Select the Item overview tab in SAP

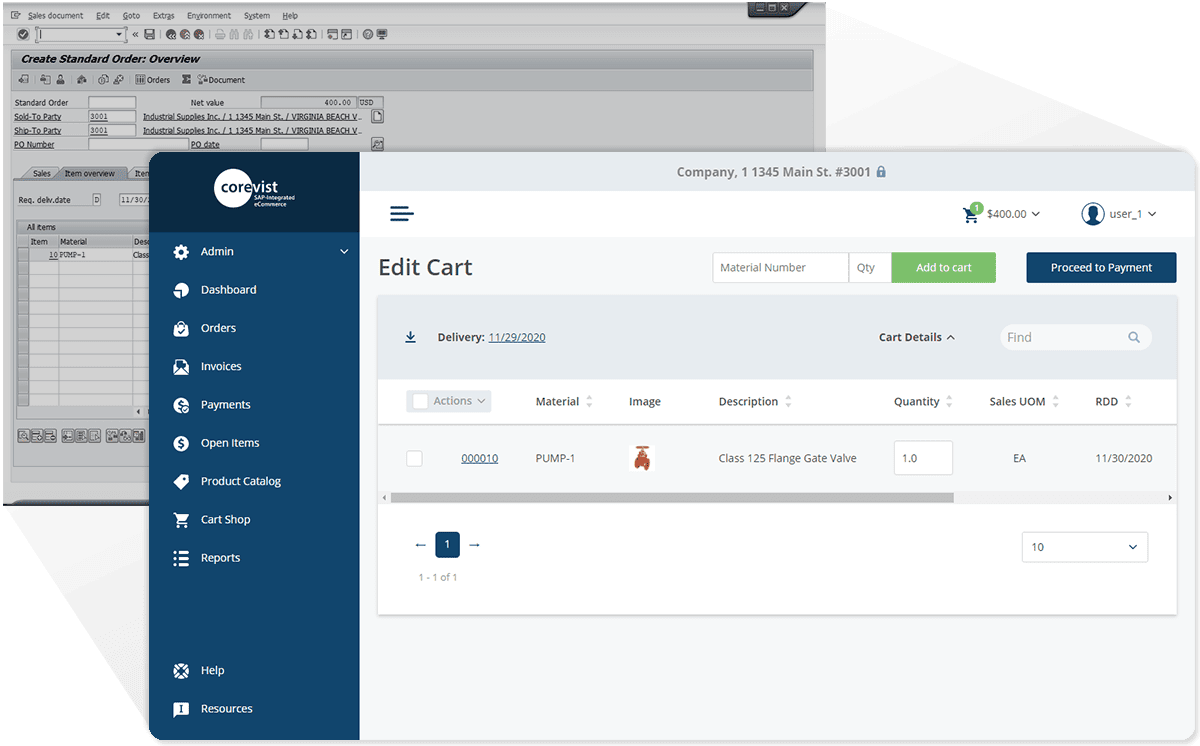[x=90, y=174]
